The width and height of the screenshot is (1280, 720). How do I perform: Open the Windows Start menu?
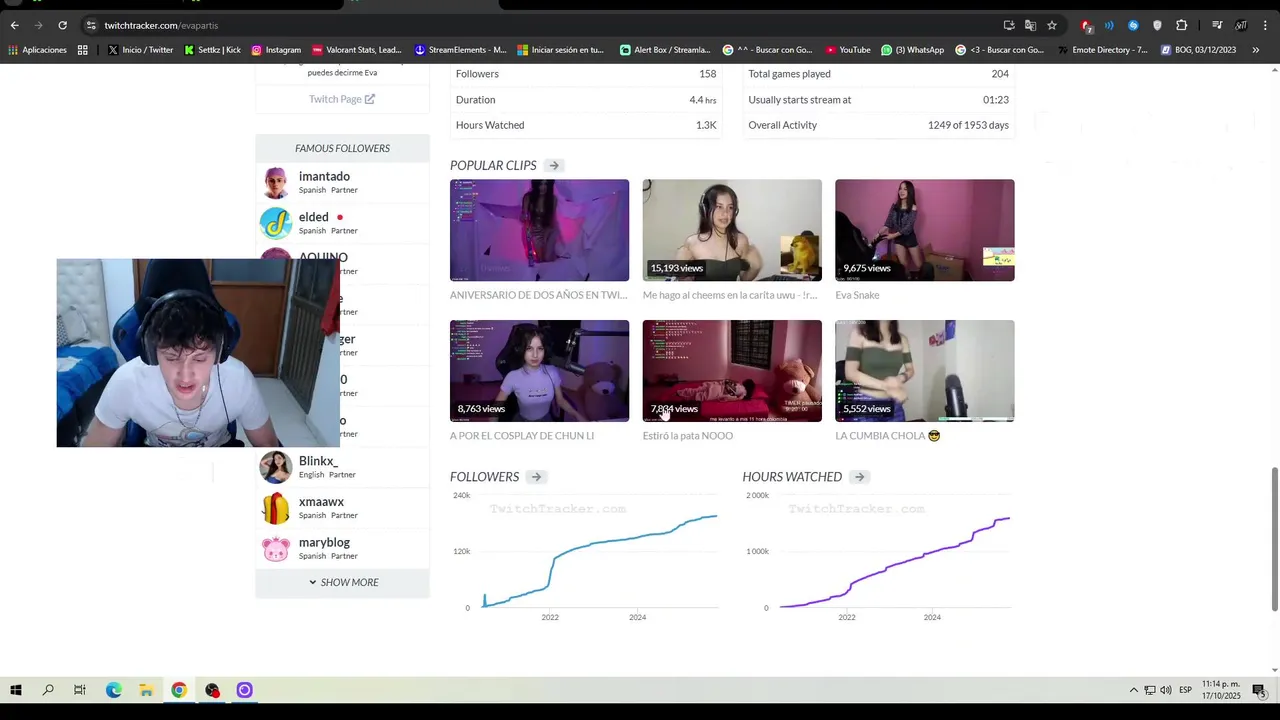[16, 690]
